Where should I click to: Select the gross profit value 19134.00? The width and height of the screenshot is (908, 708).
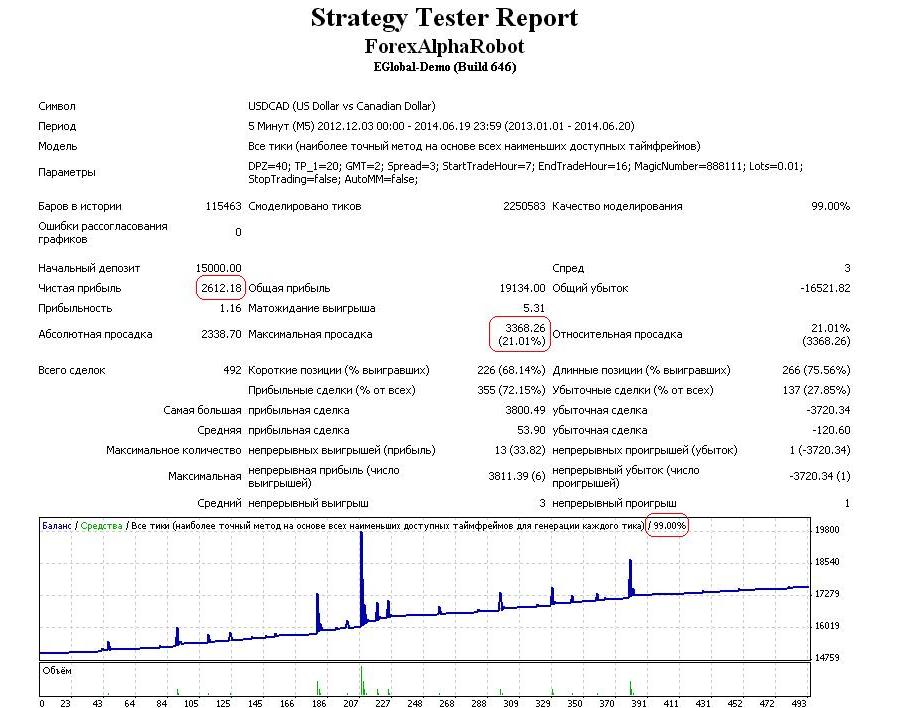[x=522, y=288]
